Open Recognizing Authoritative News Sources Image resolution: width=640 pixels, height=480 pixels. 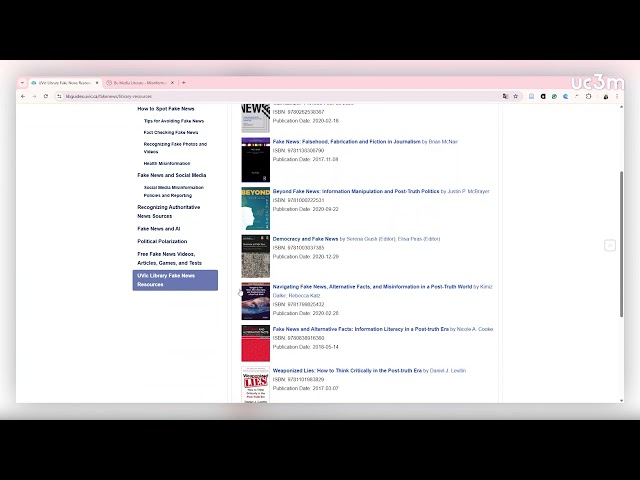pos(169,211)
